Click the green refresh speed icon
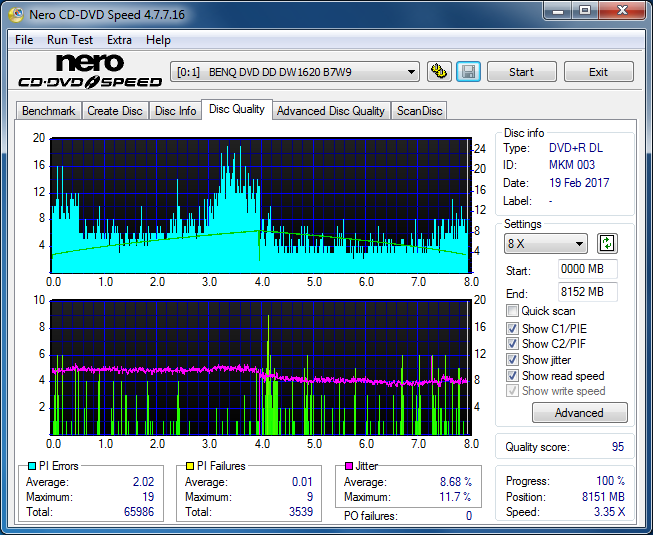Image resolution: width=653 pixels, height=535 pixels. point(607,243)
